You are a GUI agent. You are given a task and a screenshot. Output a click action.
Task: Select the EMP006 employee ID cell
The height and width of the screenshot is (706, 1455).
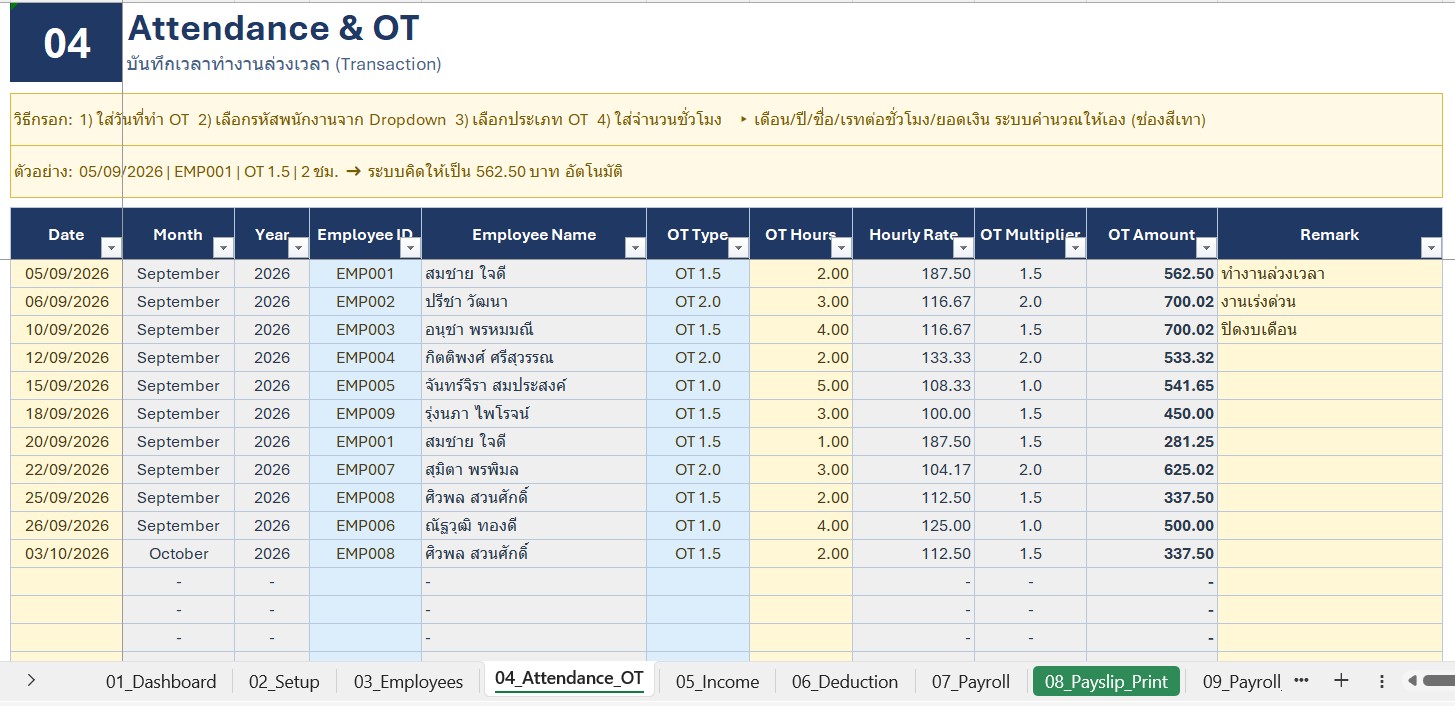point(366,526)
